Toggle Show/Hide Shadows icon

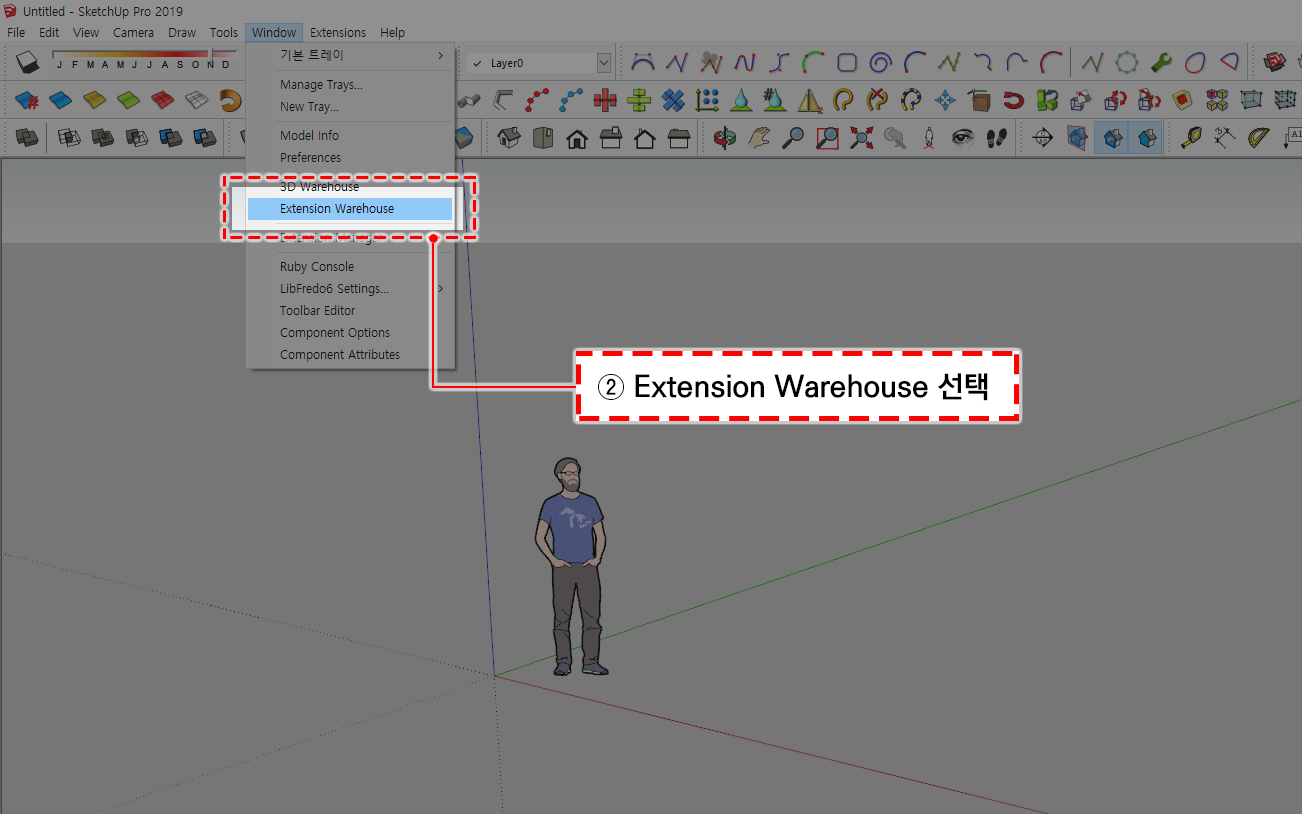(x=30, y=62)
